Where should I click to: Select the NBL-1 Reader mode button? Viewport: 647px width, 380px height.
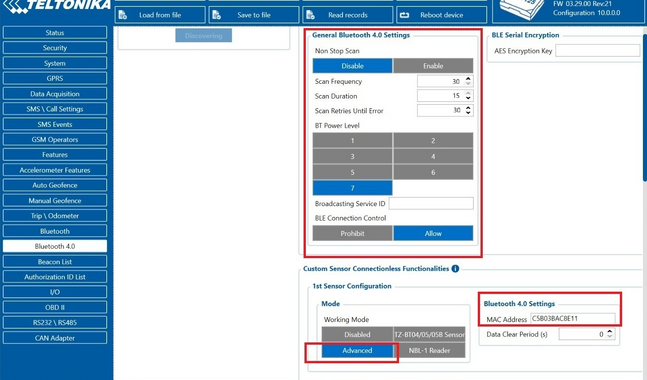(x=430, y=351)
